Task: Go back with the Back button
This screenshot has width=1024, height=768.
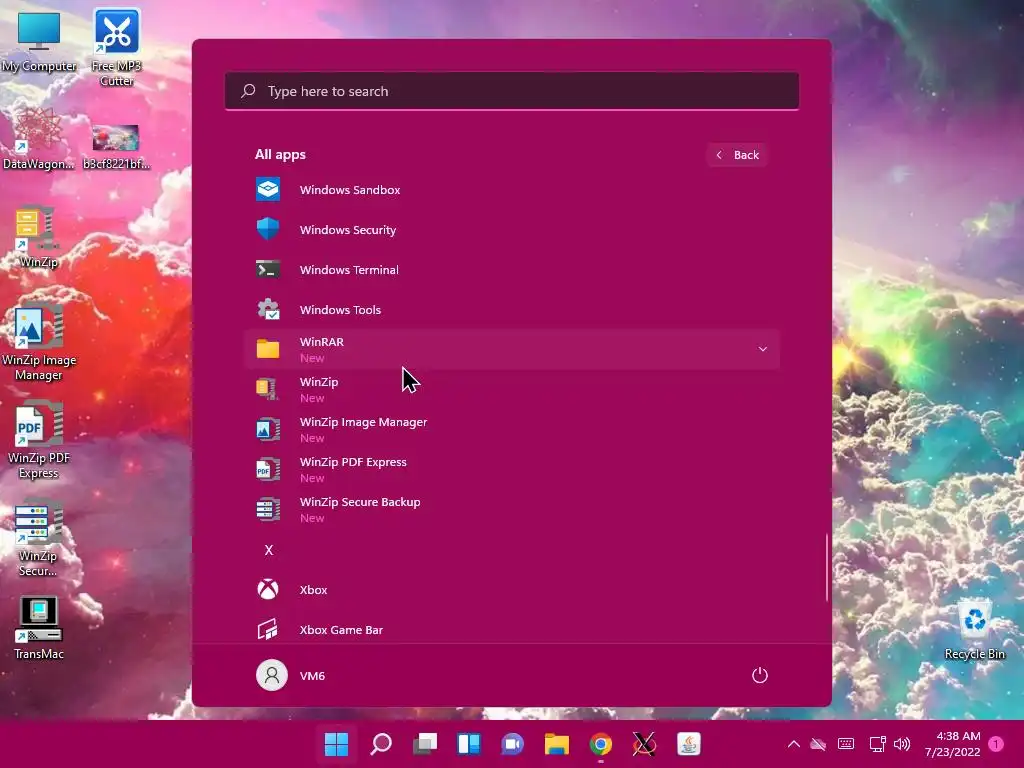Action: pos(737,155)
